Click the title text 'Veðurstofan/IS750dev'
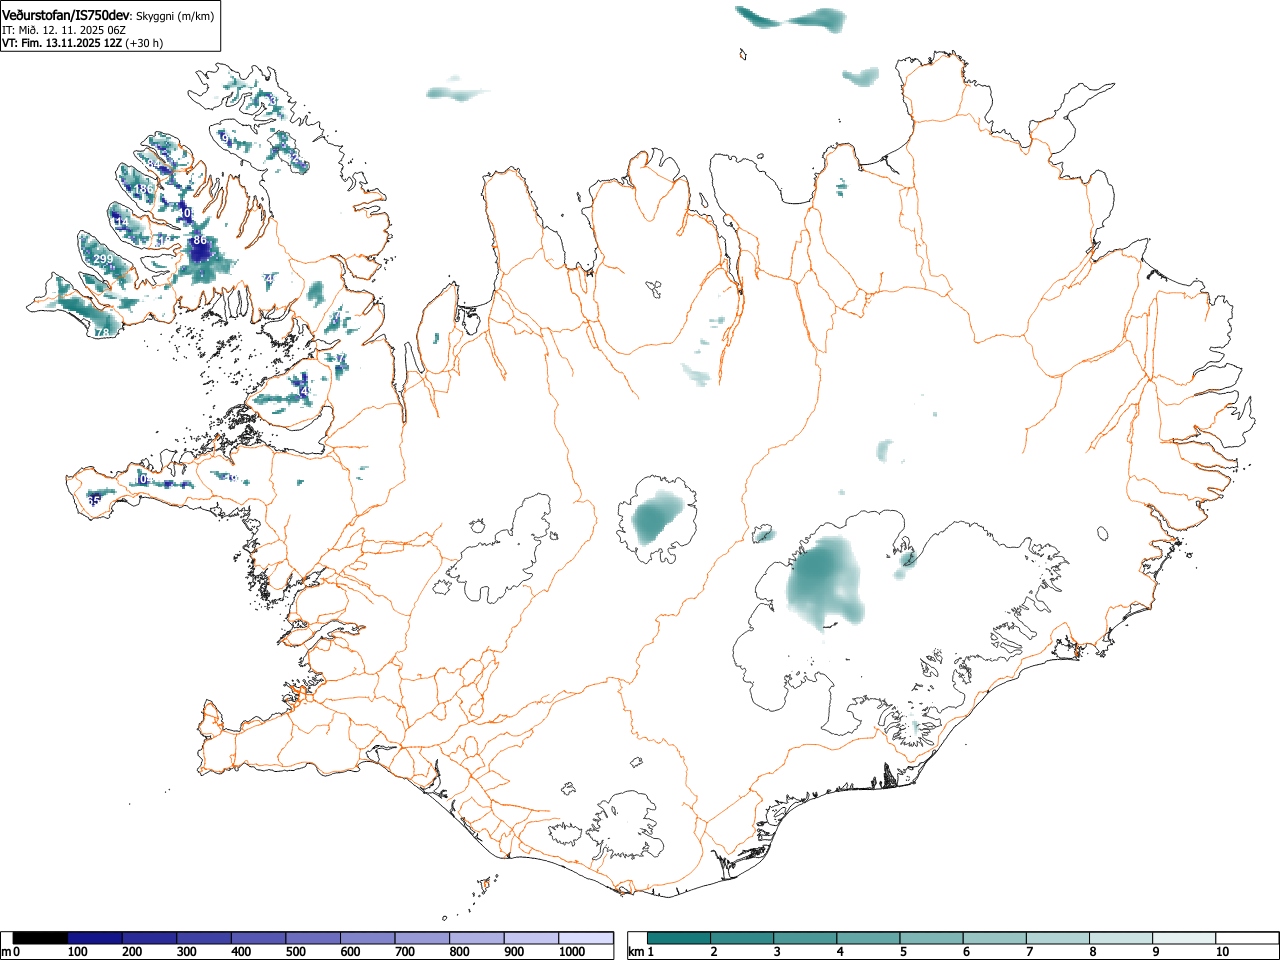Viewport: 1280px width, 960px height. (67, 15)
